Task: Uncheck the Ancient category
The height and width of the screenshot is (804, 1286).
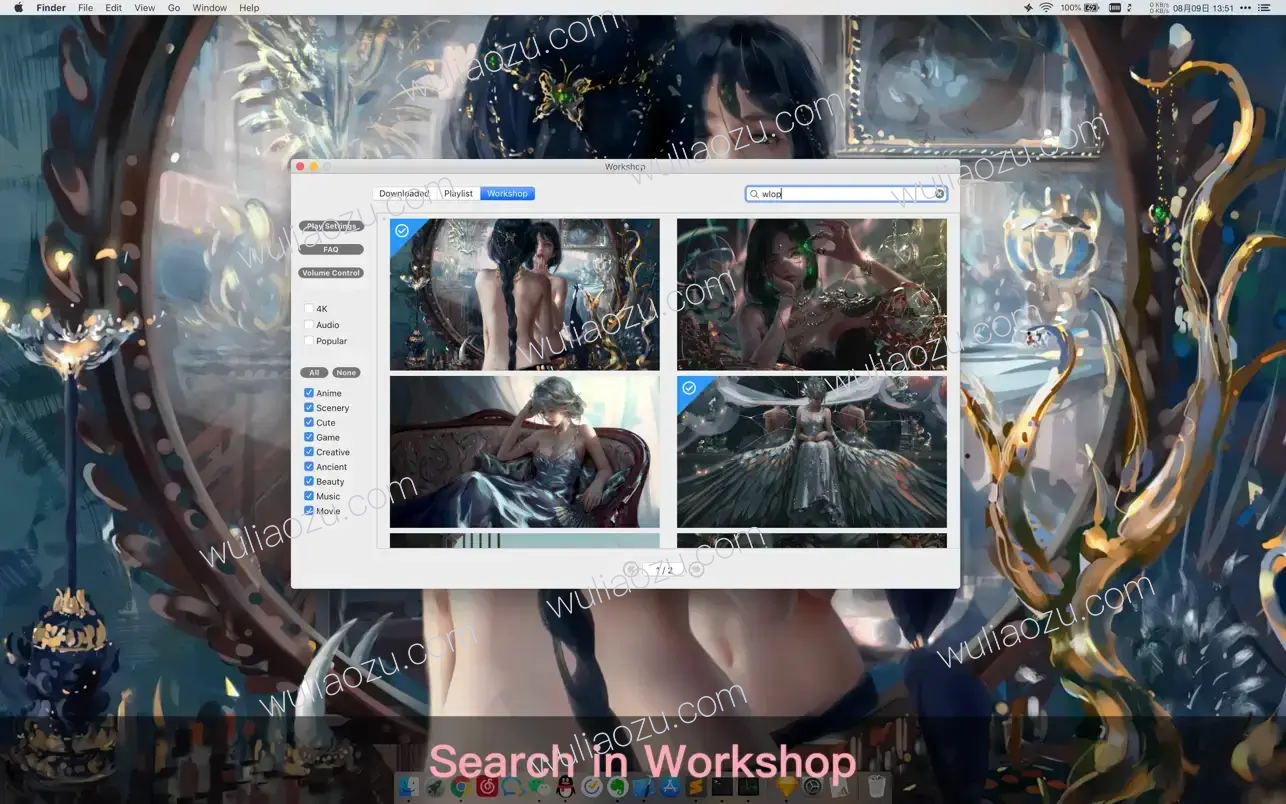Action: (x=309, y=466)
